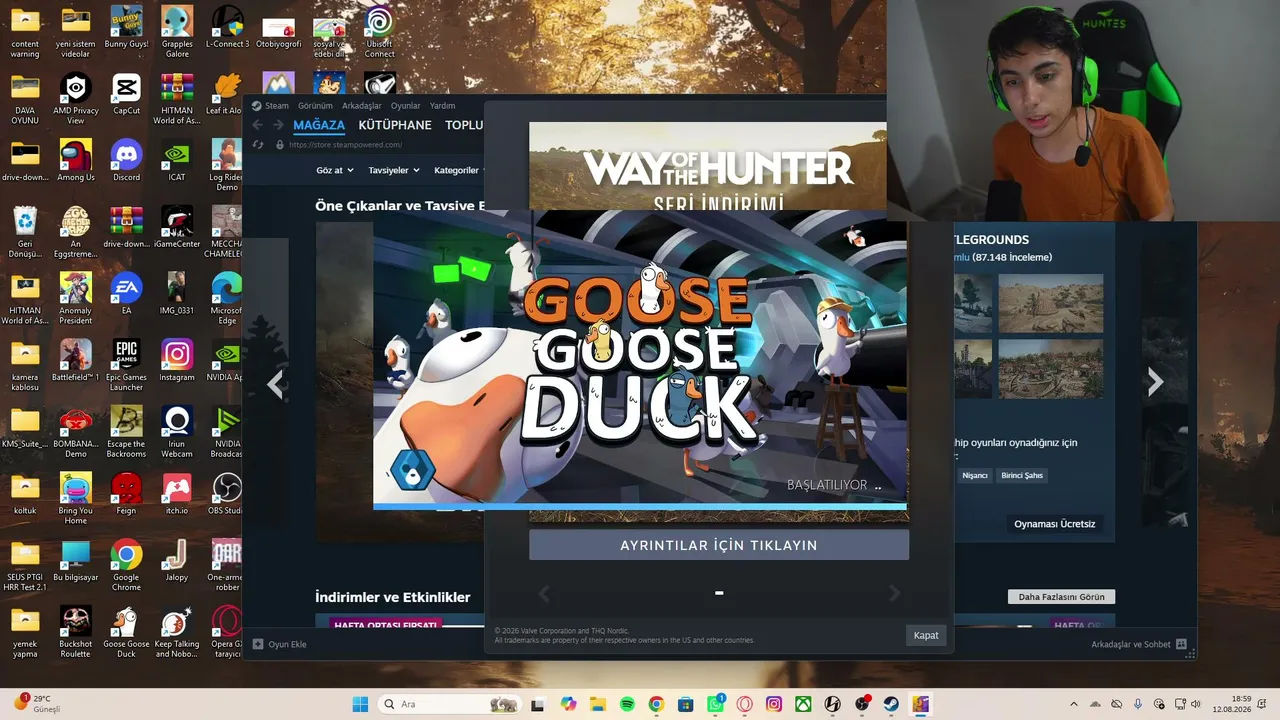Image resolution: width=1280 pixels, height=720 pixels.
Task: Click Steam back navigation arrow
Action: 257,125
